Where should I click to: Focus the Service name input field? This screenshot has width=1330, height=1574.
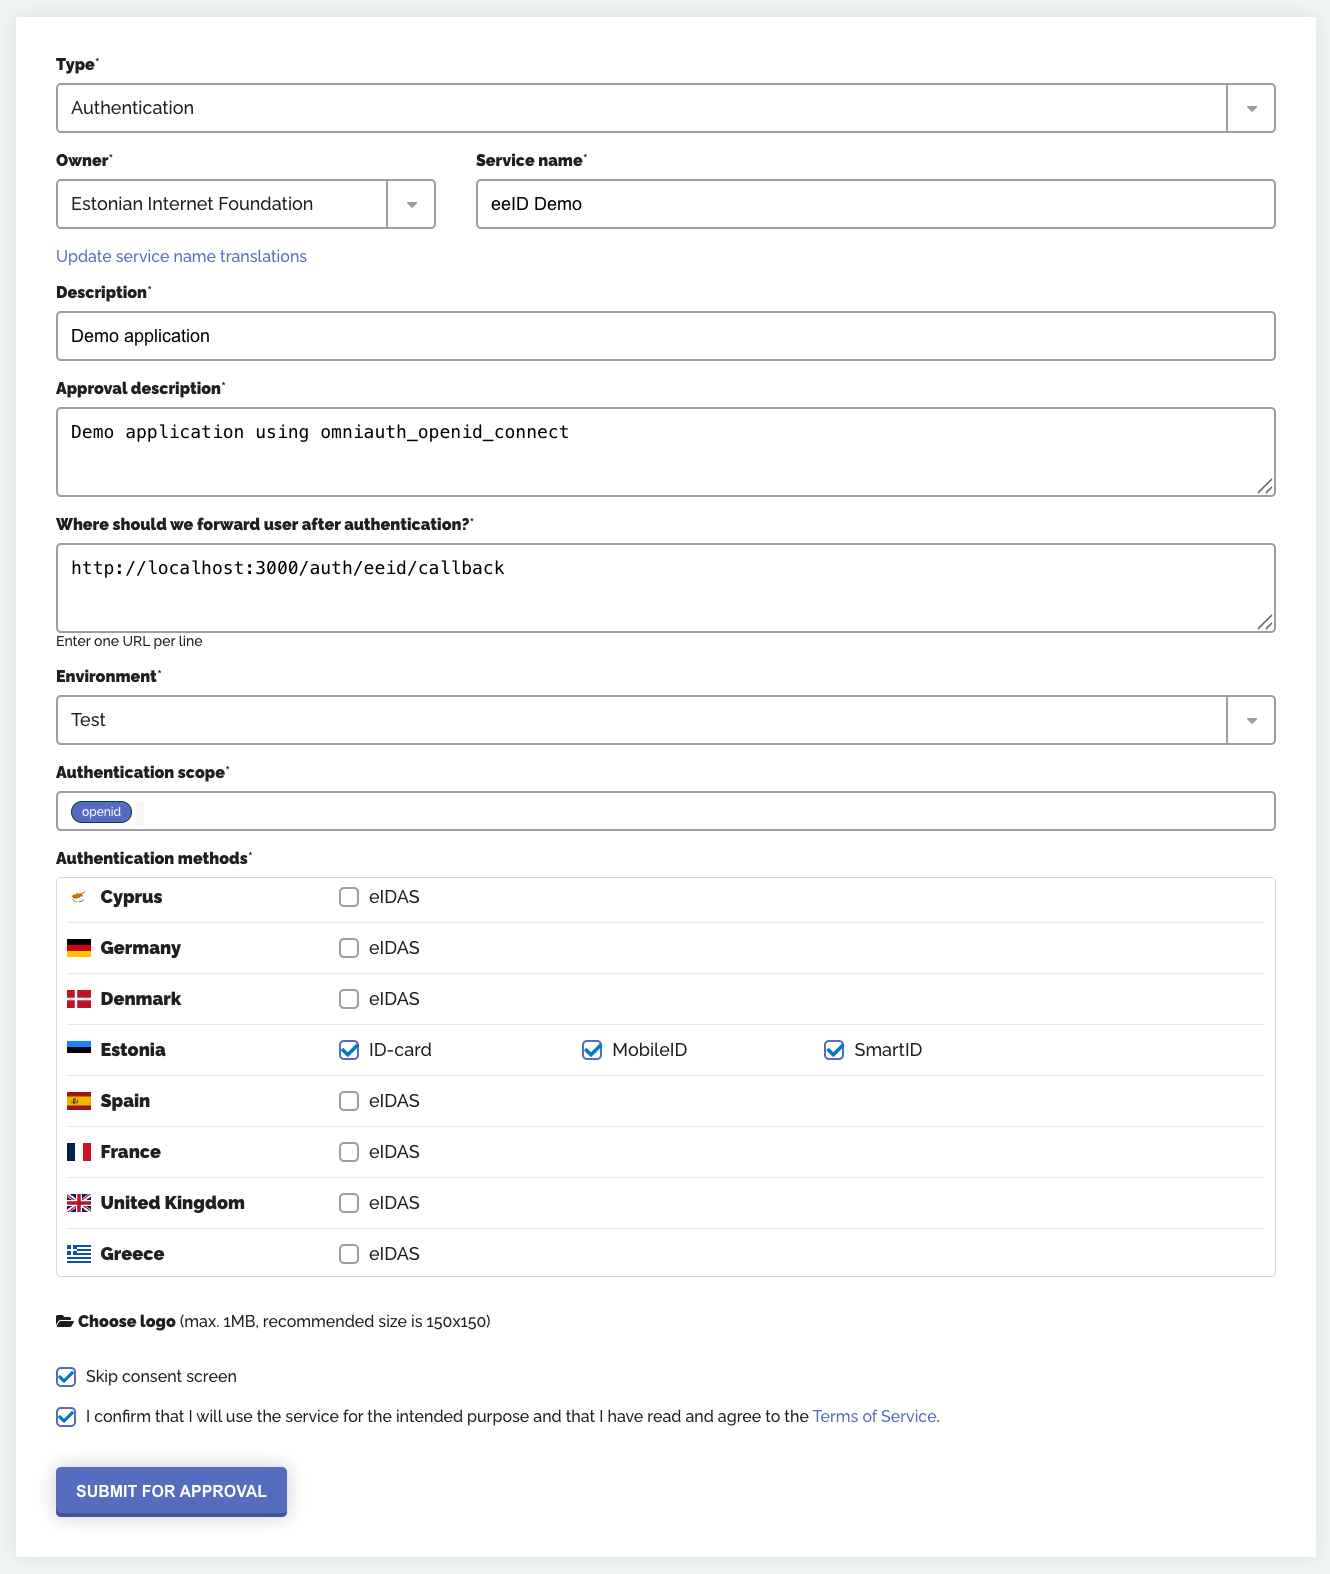pos(876,204)
